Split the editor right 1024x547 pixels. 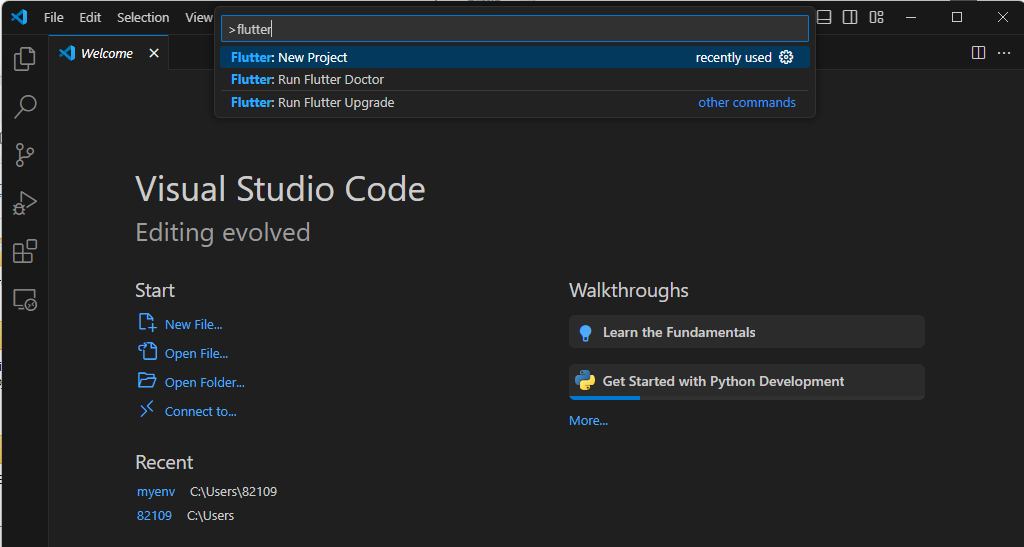(978, 53)
